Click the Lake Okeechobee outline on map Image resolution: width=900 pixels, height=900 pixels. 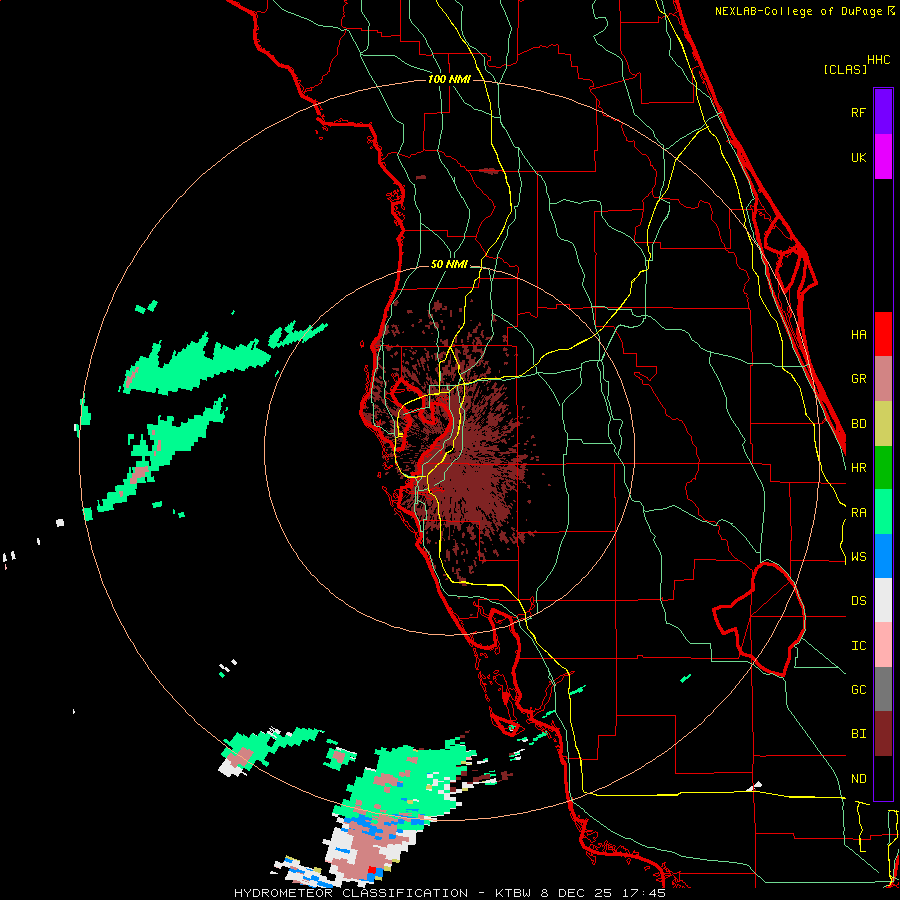click(759, 619)
